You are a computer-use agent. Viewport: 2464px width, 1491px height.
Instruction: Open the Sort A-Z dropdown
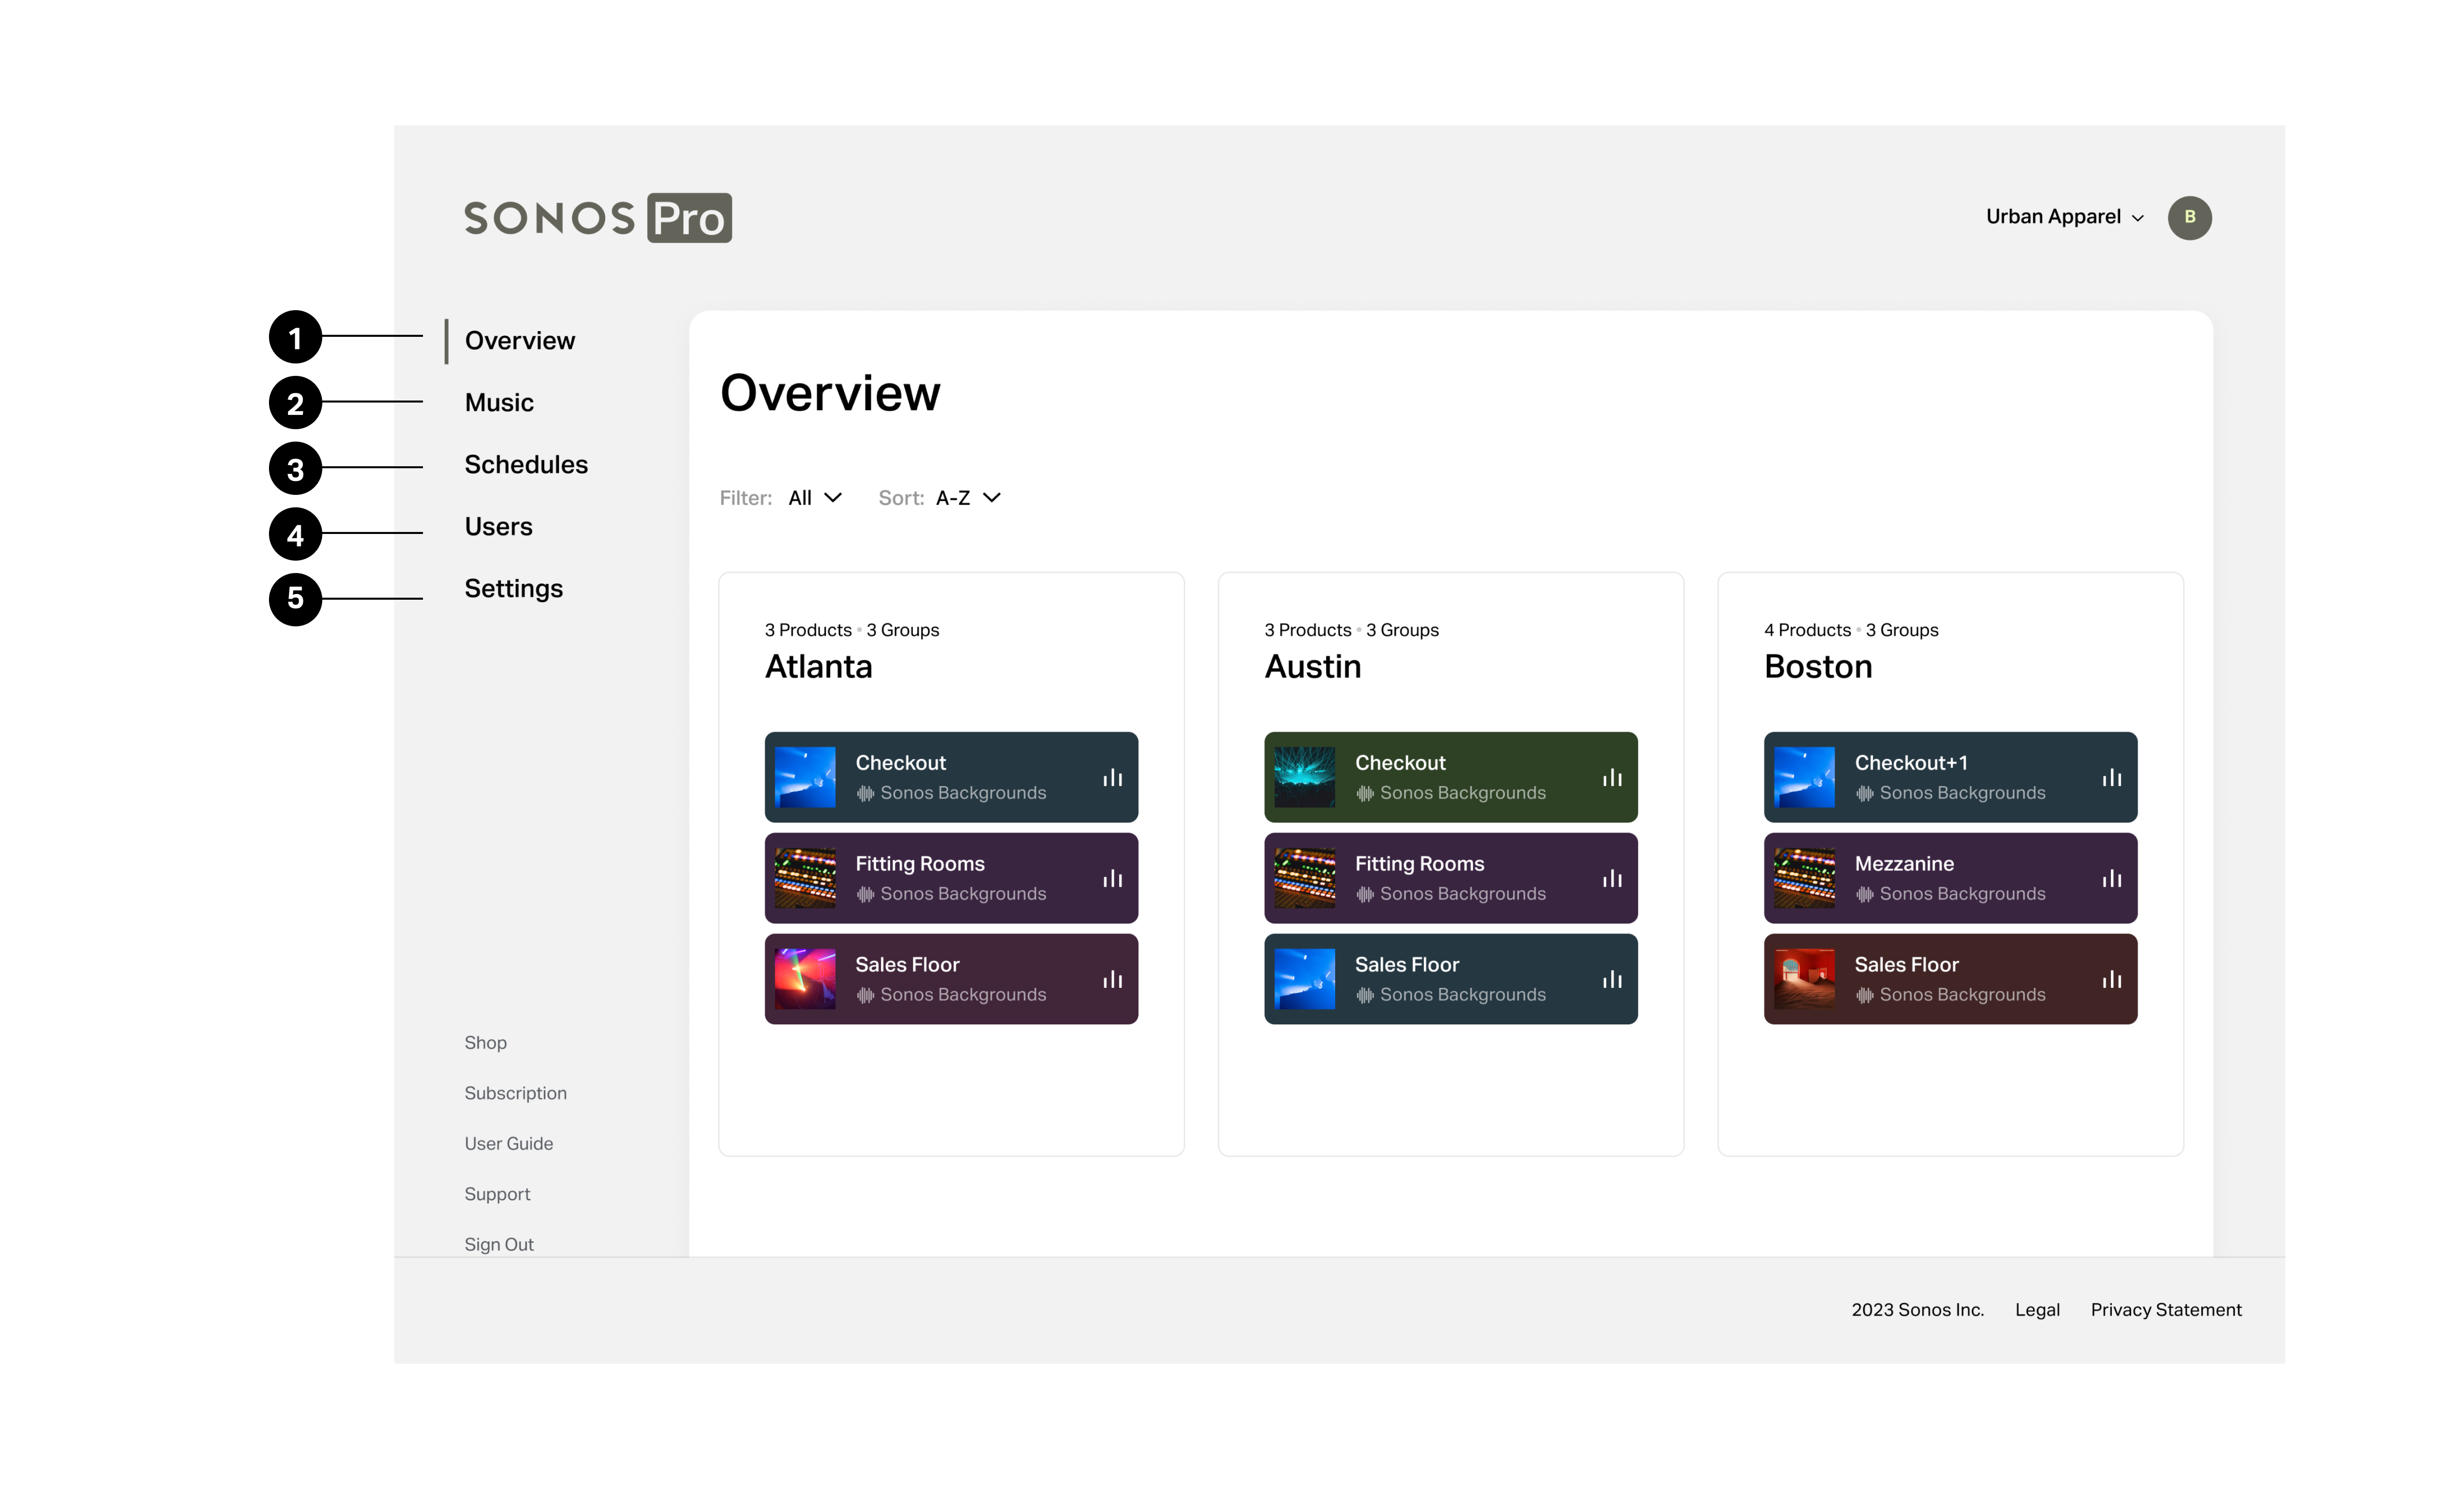point(967,498)
